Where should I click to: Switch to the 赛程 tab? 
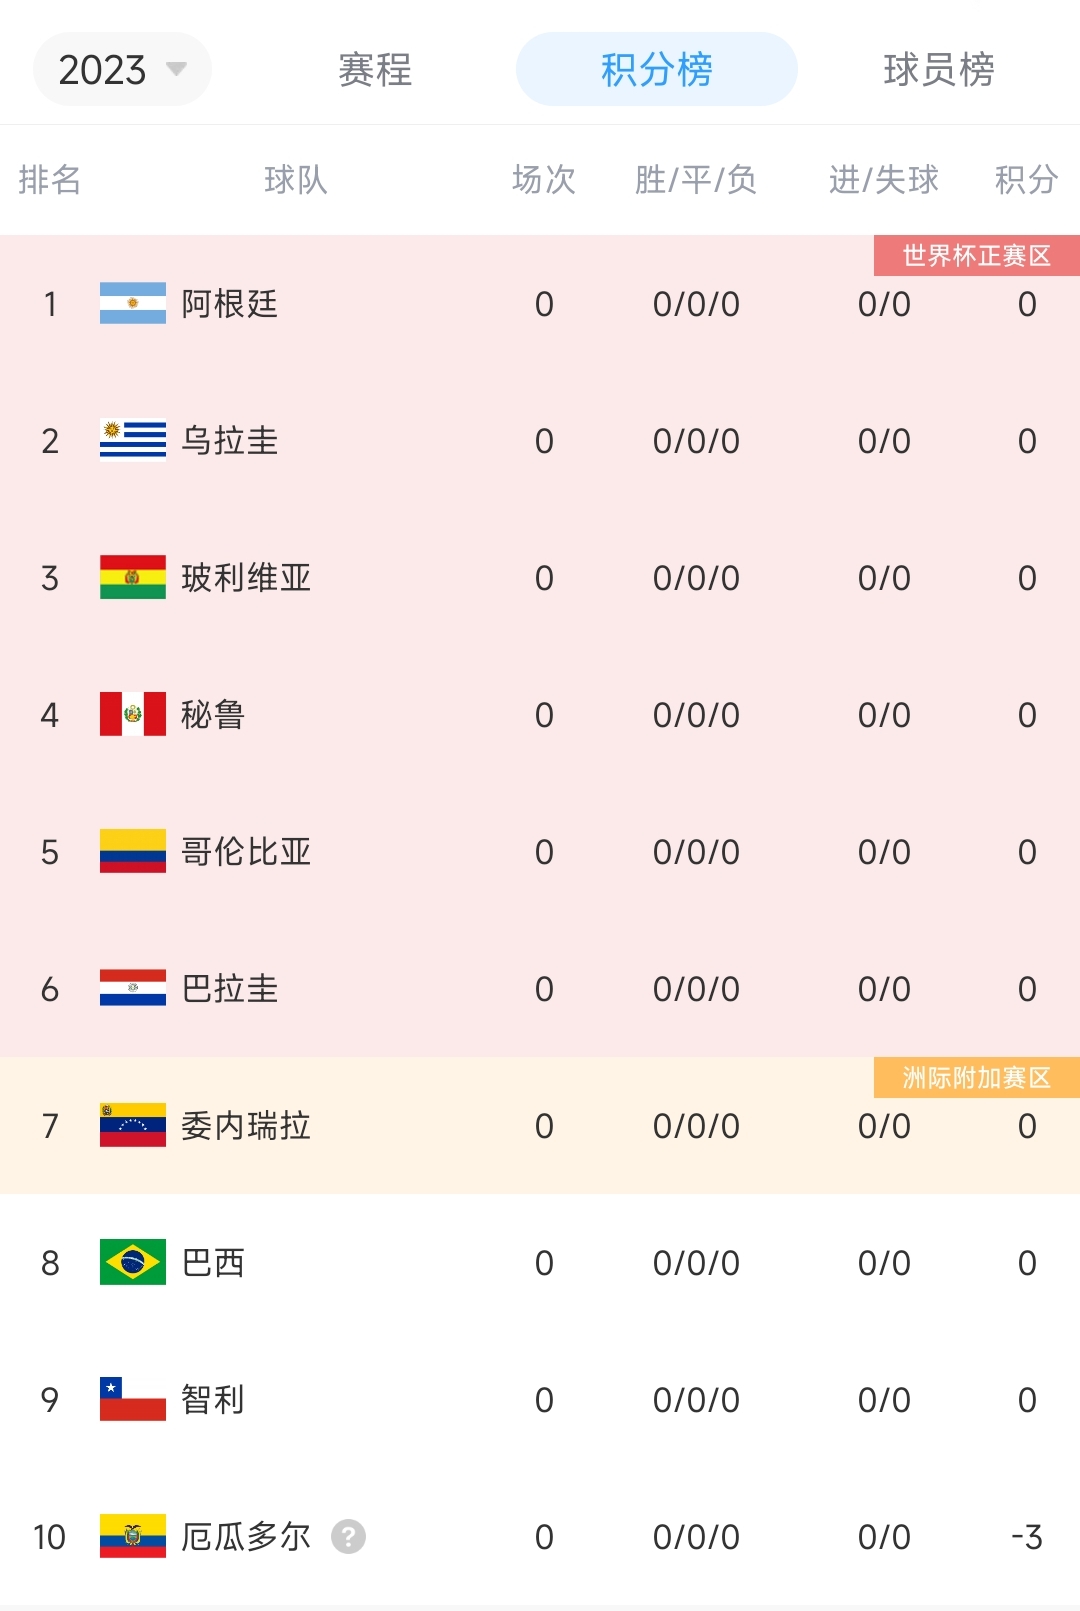pos(375,69)
